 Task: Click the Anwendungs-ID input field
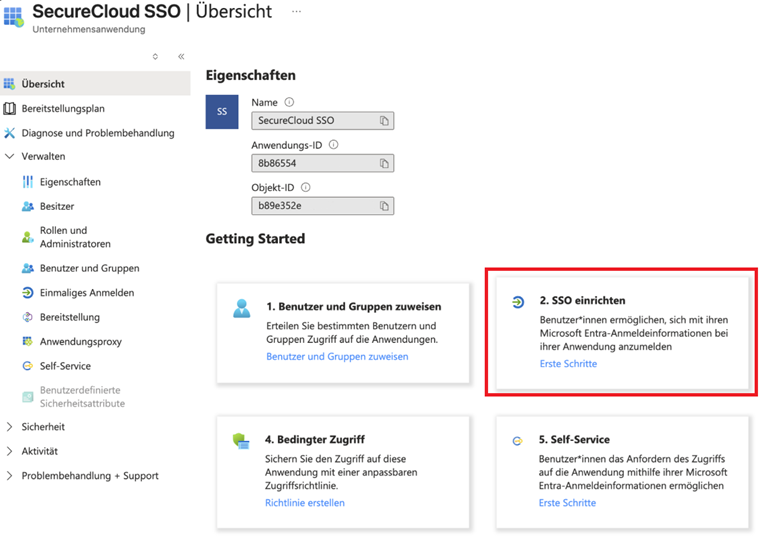[x=323, y=163]
